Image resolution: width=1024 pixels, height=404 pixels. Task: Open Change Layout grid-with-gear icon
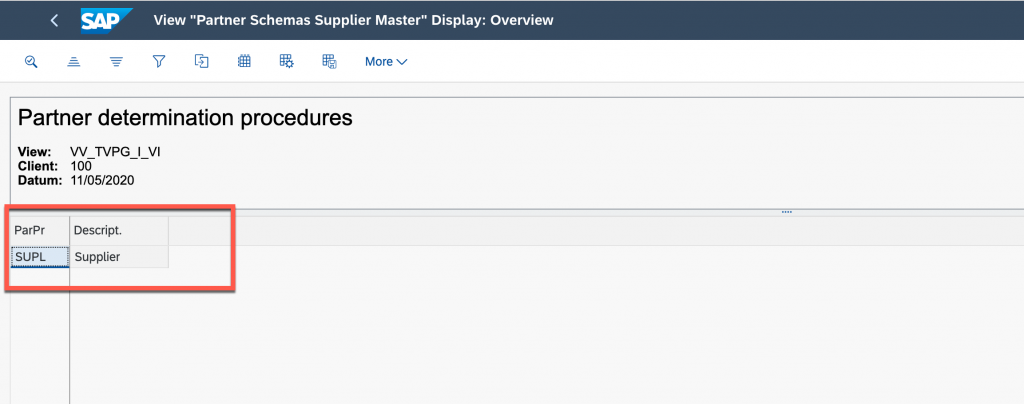tap(287, 61)
